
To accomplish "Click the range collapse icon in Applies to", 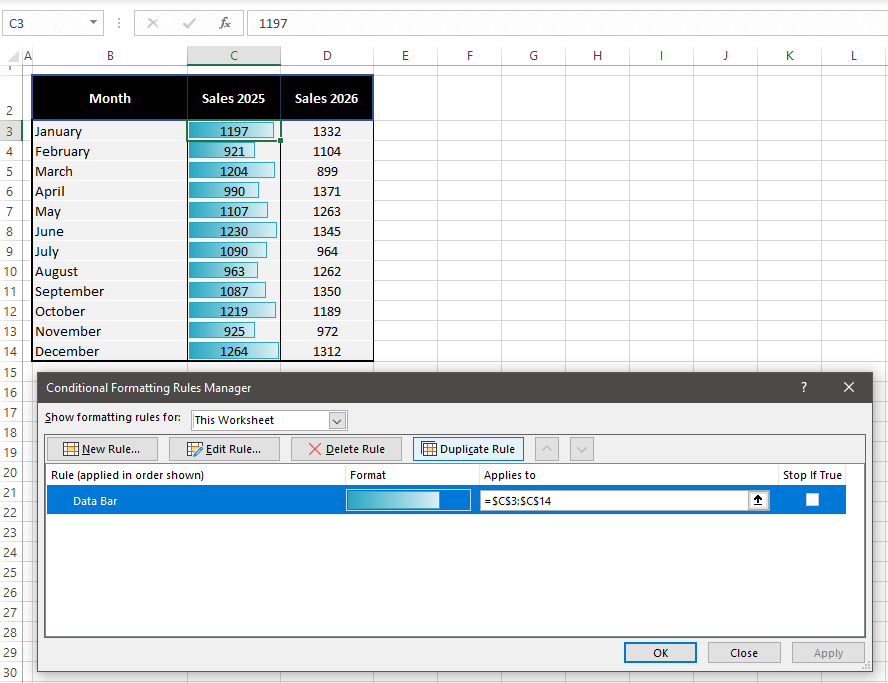I will (758, 500).
